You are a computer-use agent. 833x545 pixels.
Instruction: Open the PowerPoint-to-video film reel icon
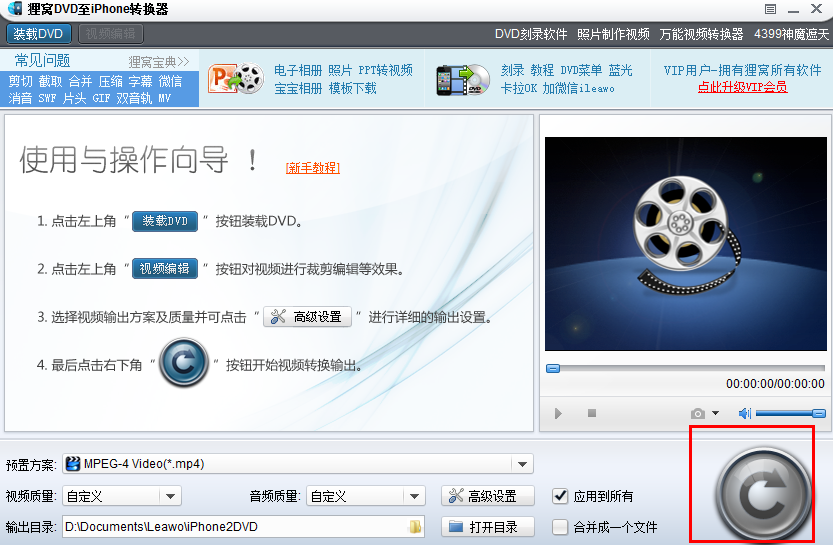(x=236, y=79)
